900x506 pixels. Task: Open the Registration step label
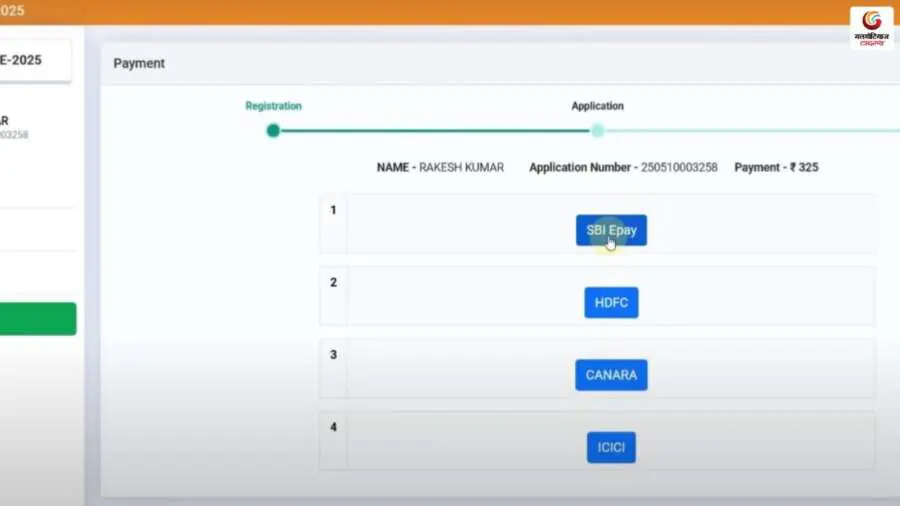[273, 106]
